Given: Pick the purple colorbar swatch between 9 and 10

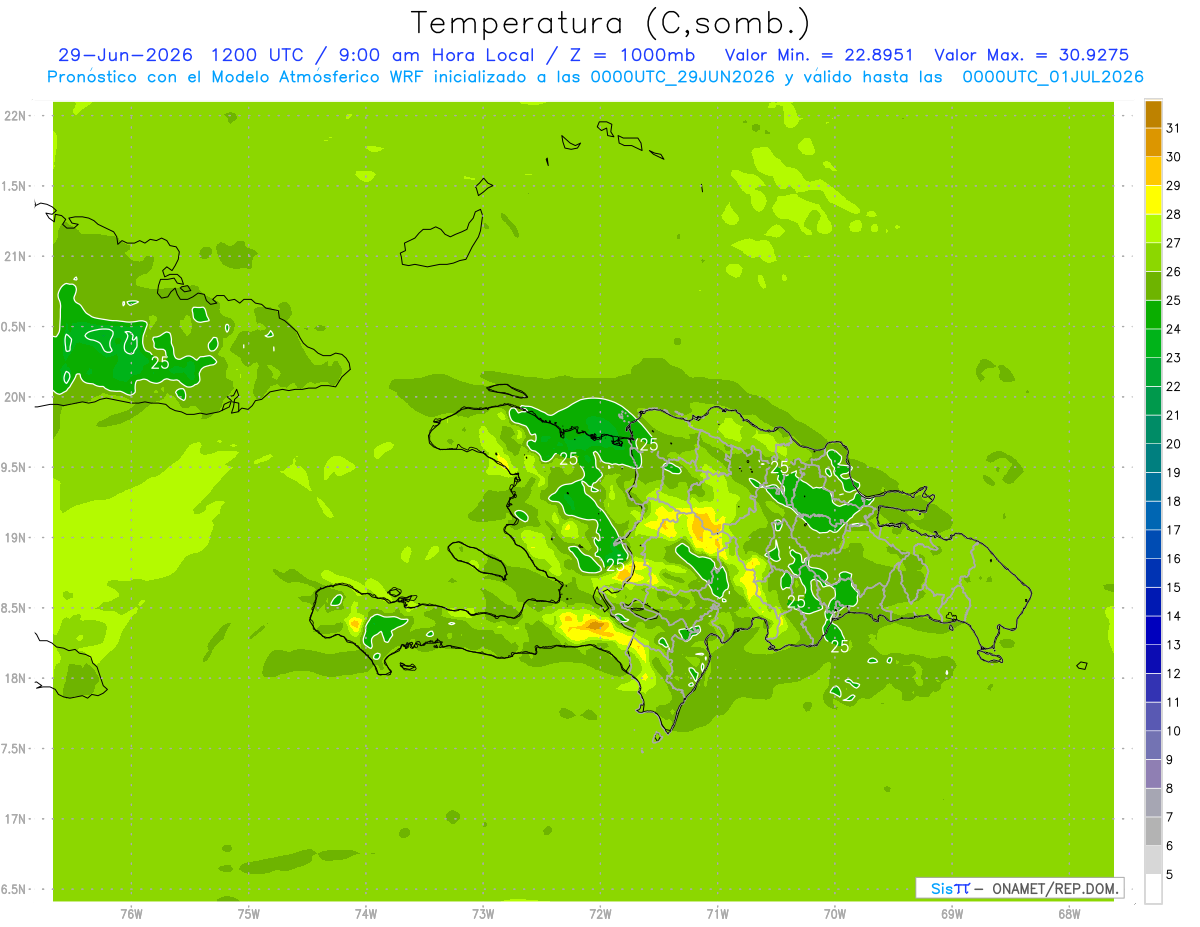Looking at the screenshot, I should (x=1153, y=746).
